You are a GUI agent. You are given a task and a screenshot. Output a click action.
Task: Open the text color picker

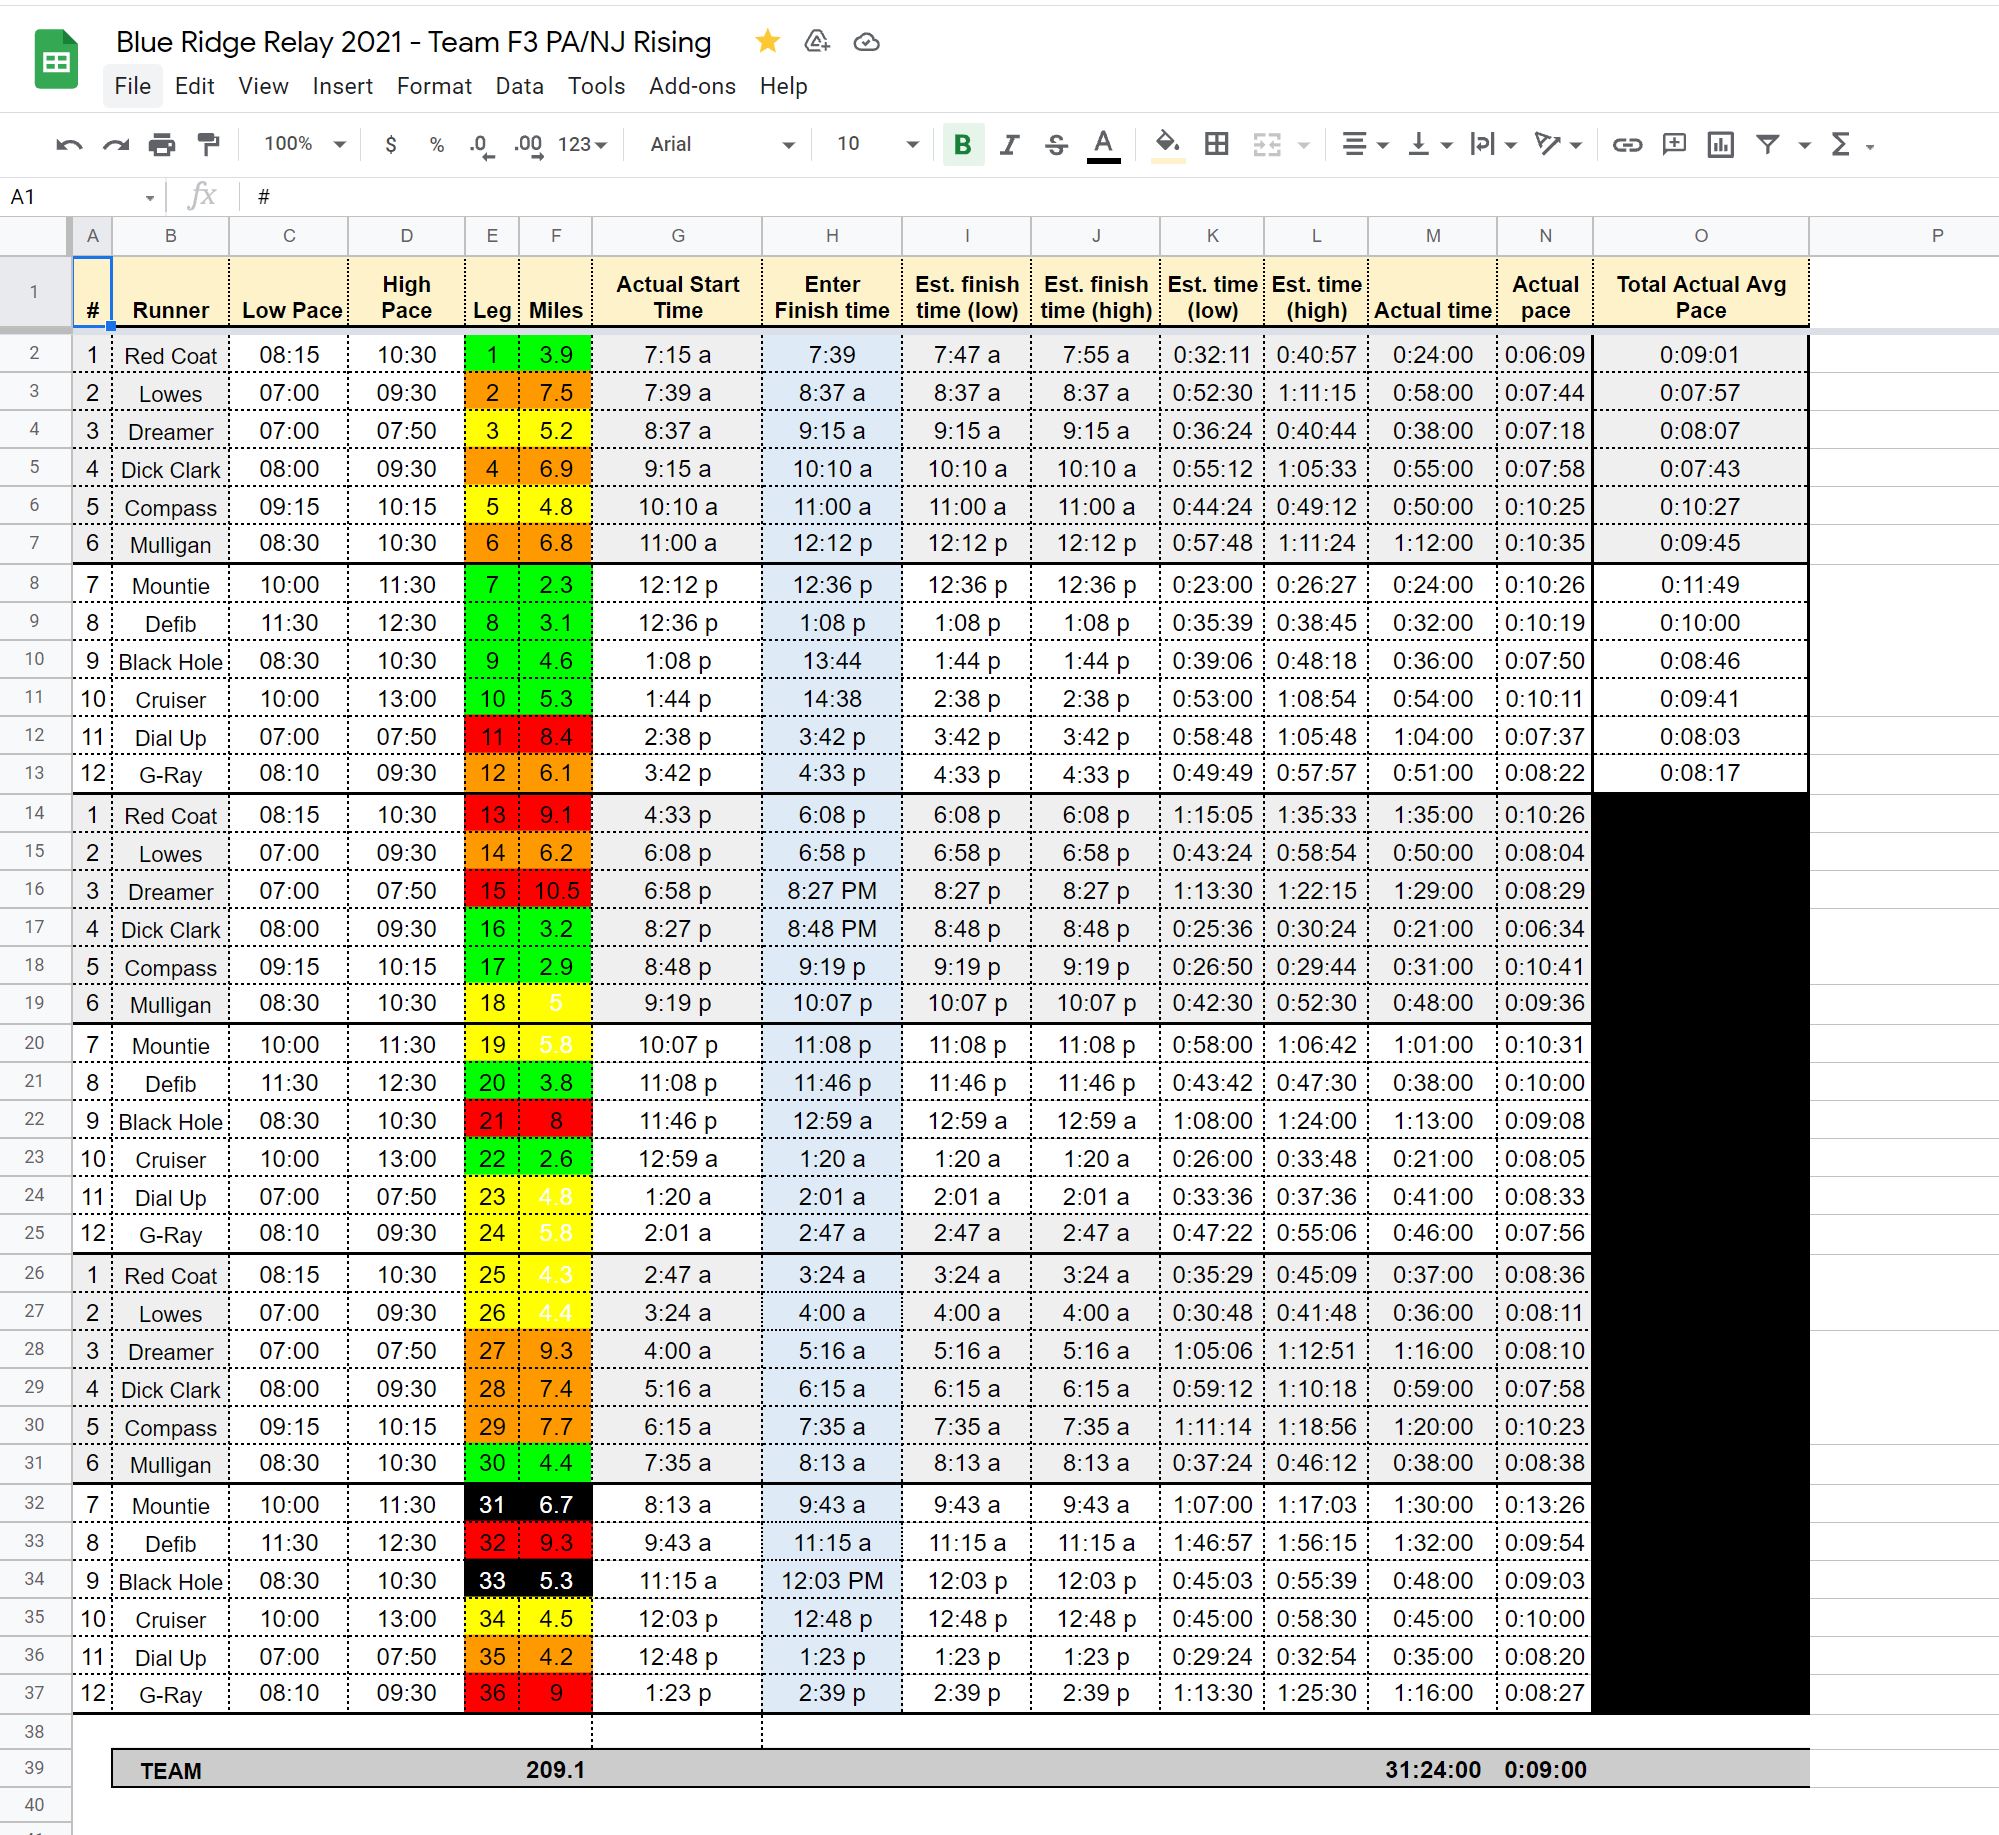(1103, 145)
